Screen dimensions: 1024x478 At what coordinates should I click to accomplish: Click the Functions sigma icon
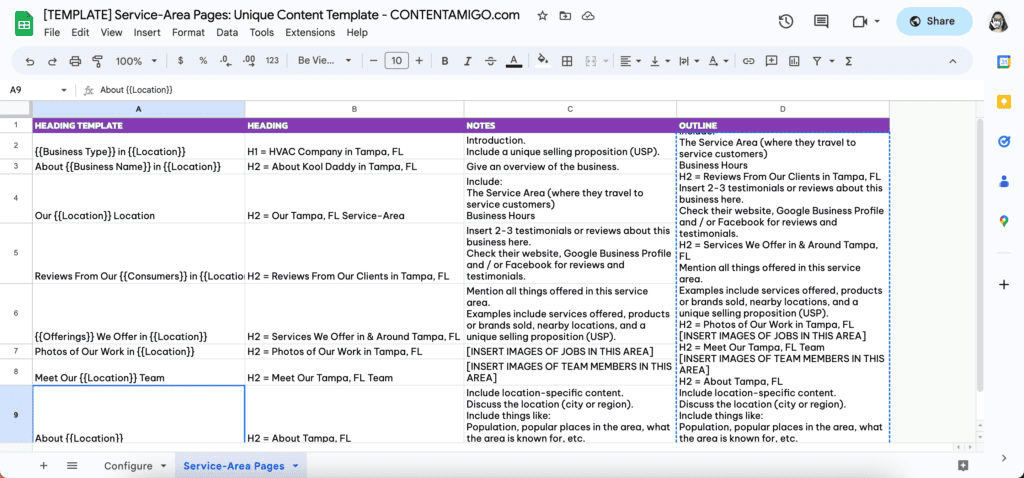coord(848,61)
